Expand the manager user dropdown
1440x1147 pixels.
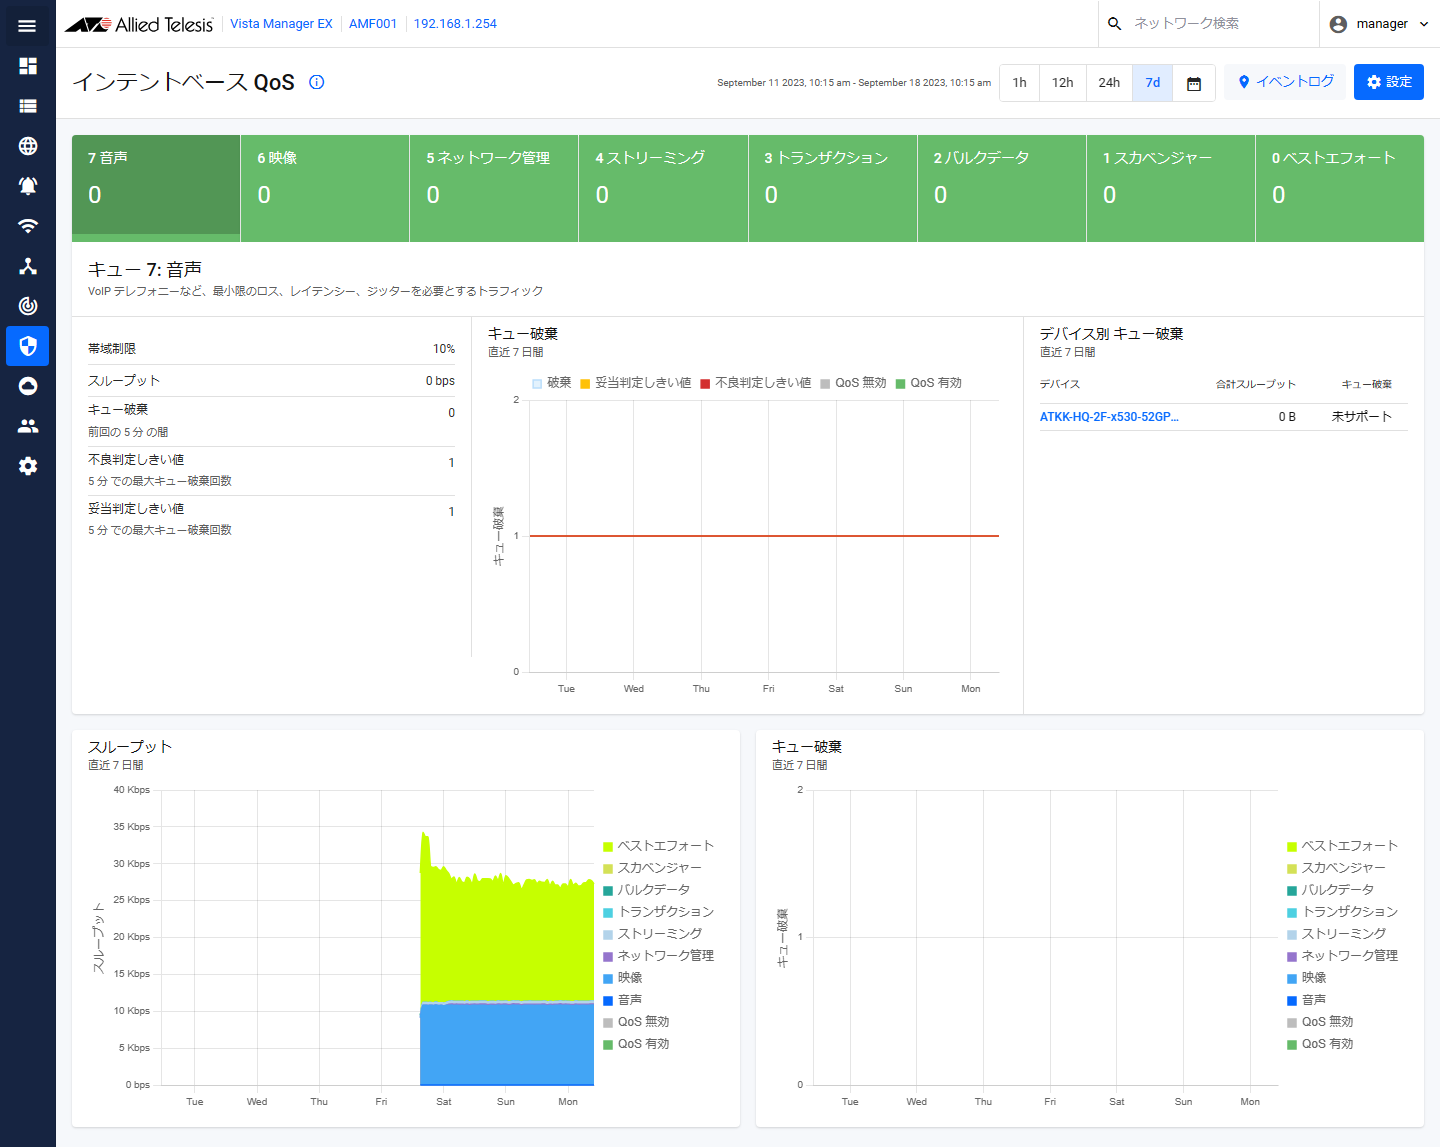(1380, 24)
